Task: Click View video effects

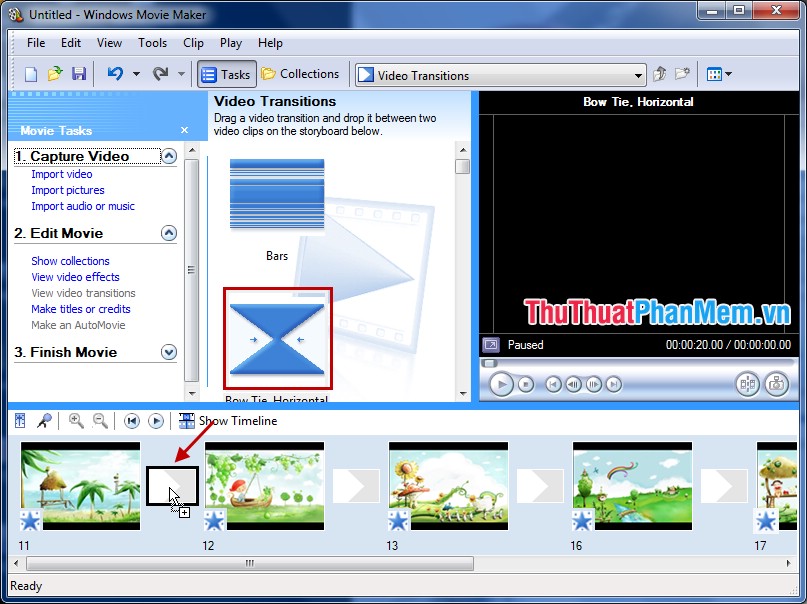Action: click(x=75, y=277)
